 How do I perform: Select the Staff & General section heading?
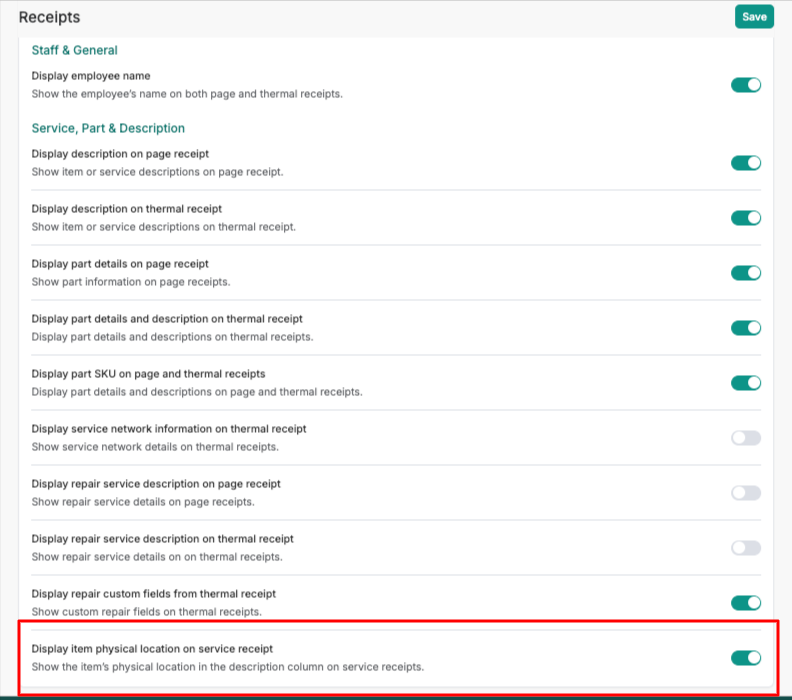[74, 50]
